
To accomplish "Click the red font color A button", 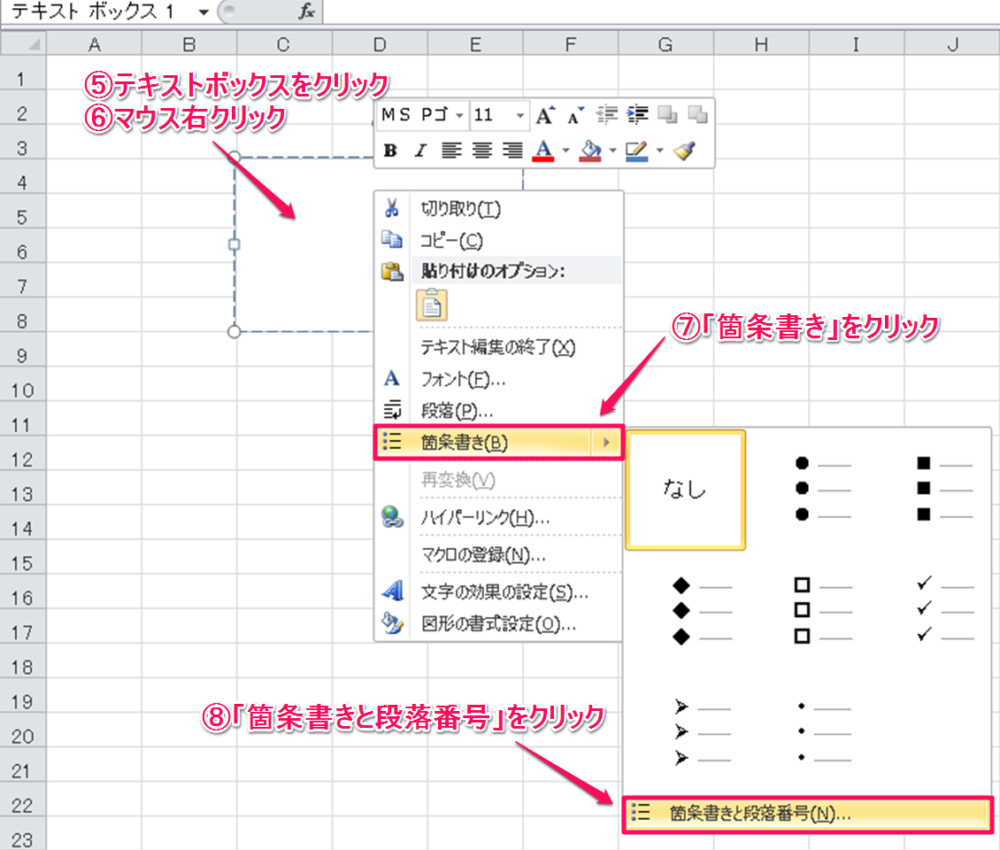I will click(x=543, y=151).
